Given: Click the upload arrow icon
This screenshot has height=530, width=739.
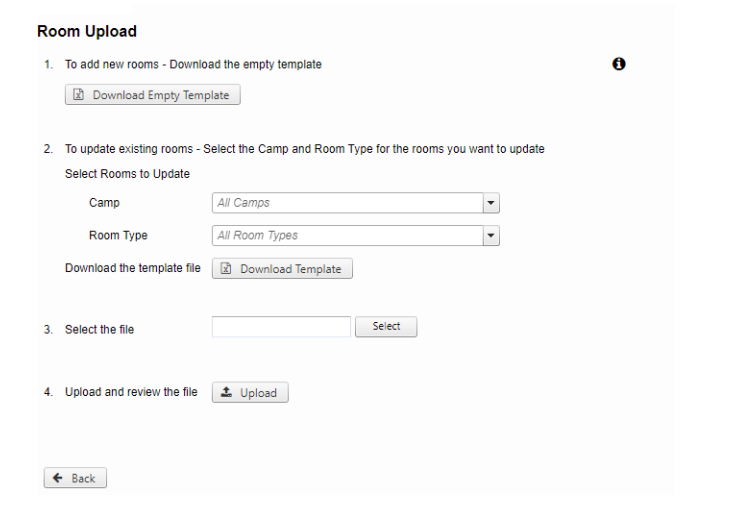Looking at the screenshot, I should click(x=226, y=392).
